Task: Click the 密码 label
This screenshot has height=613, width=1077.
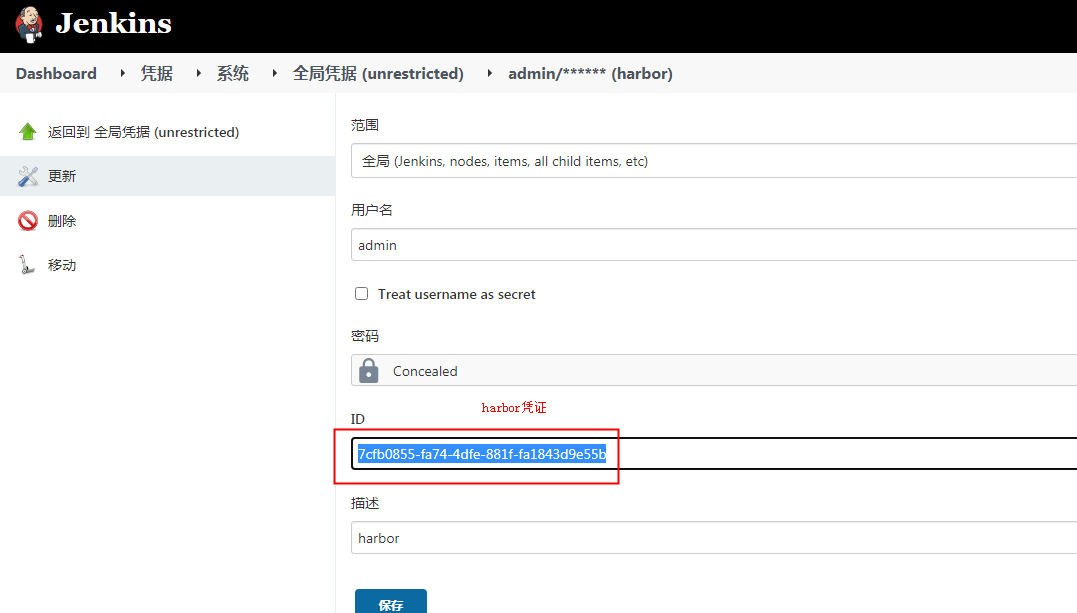Action: pos(365,336)
